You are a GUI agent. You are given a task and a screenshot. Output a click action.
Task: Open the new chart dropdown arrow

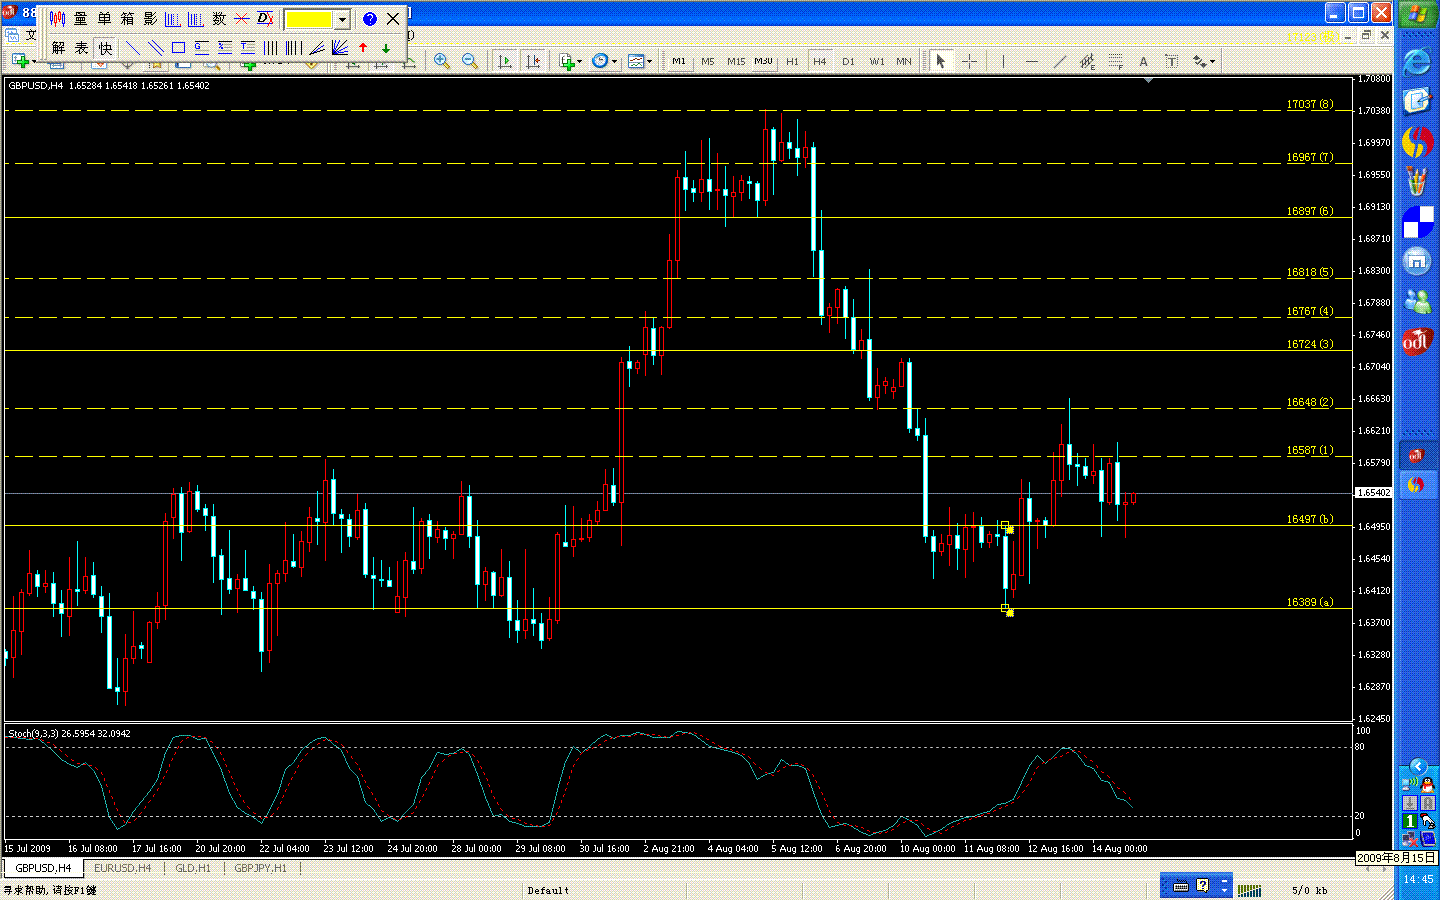[x=34, y=61]
